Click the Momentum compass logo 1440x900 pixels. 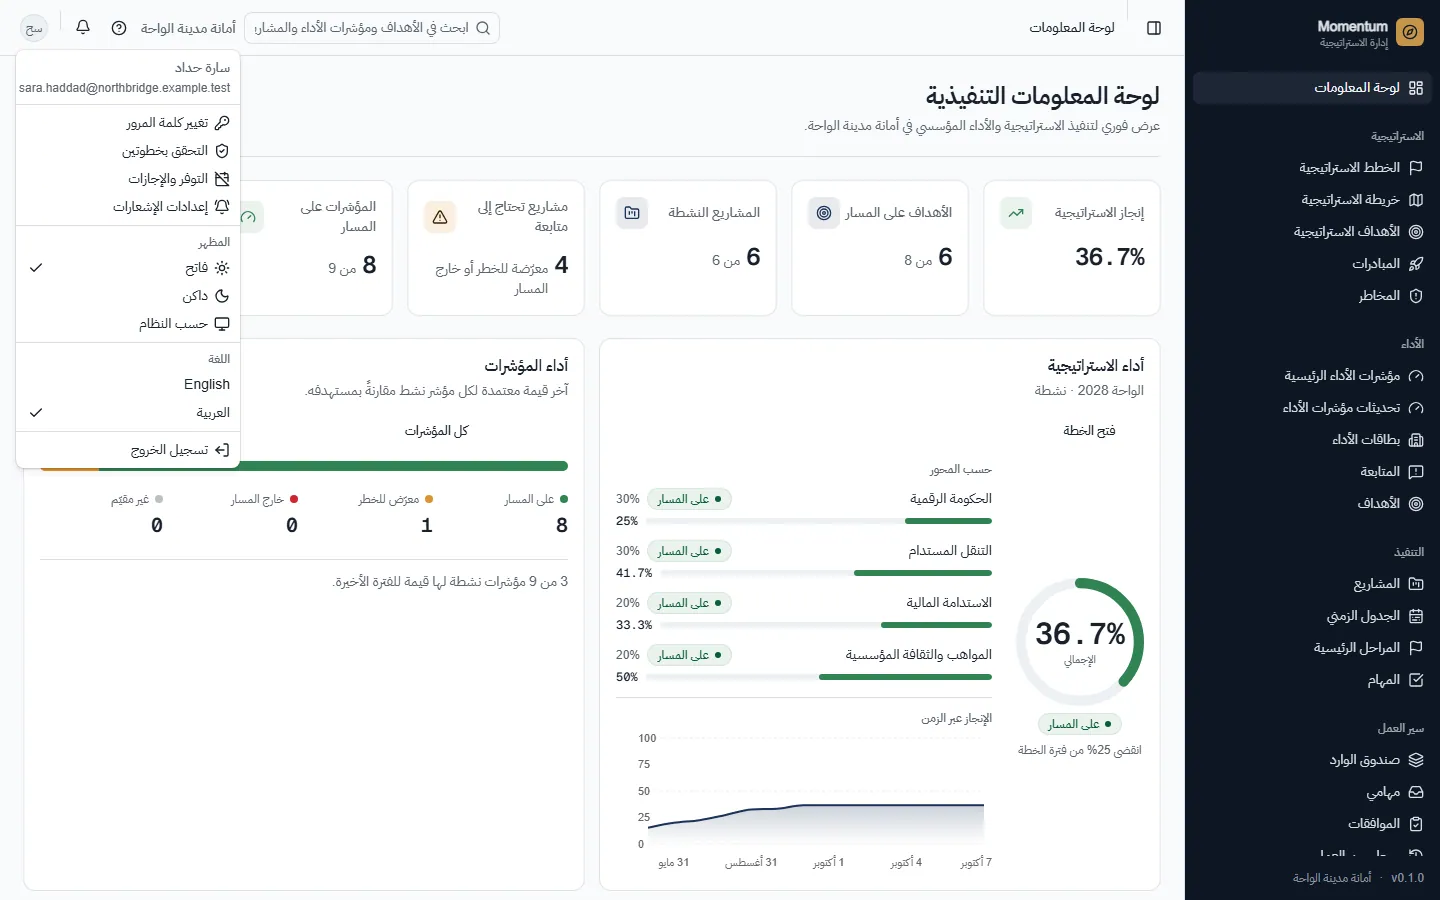pos(1410,33)
